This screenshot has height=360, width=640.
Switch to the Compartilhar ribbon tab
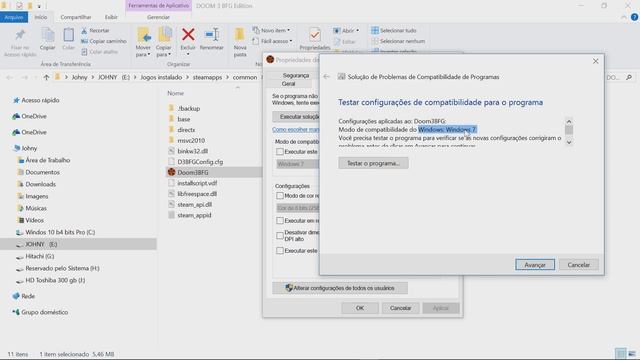(x=76, y=17)
